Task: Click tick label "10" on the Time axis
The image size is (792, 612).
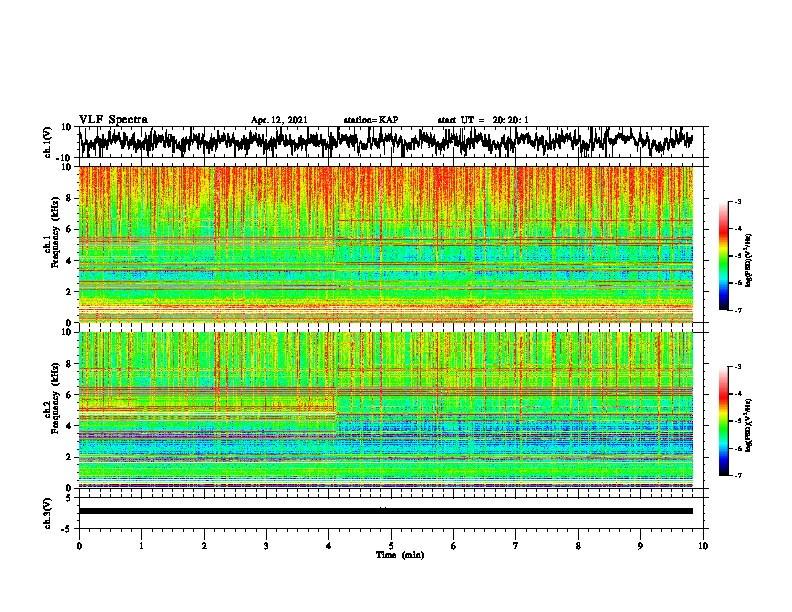Action: click(x=703, y=546)
